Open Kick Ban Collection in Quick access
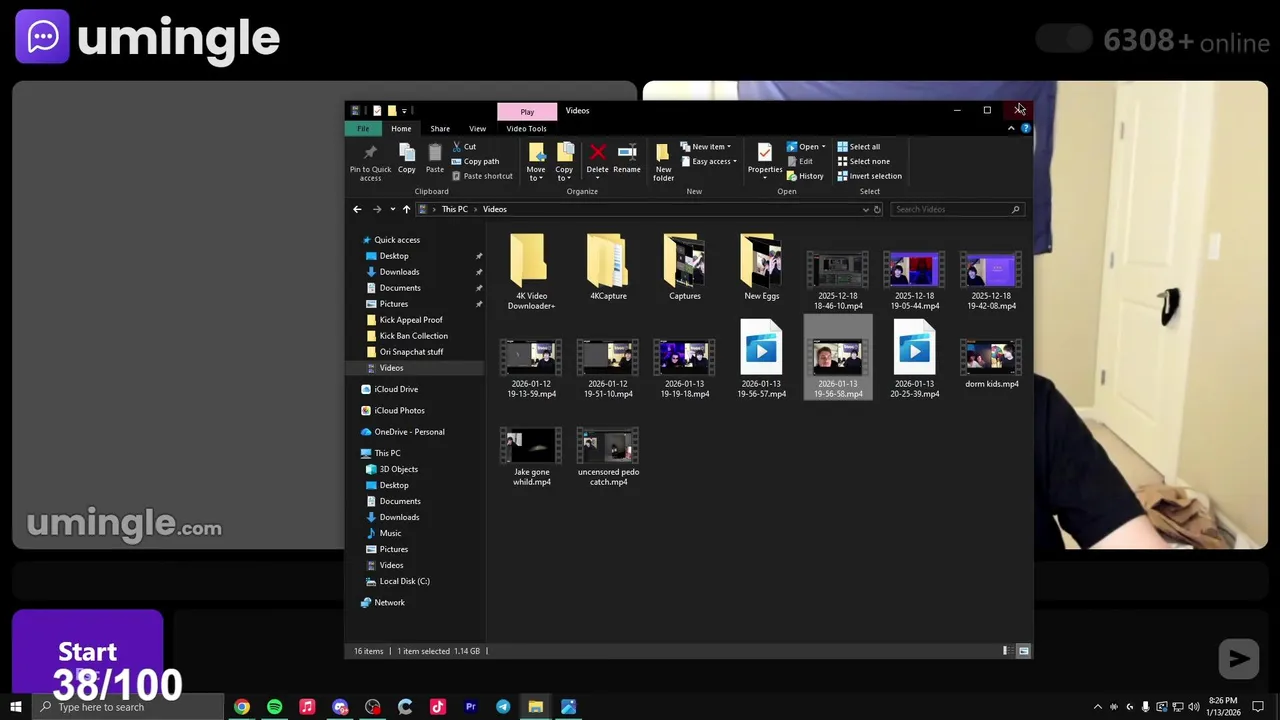Viewport: 1280px width, 720px height. coord(414,336)
